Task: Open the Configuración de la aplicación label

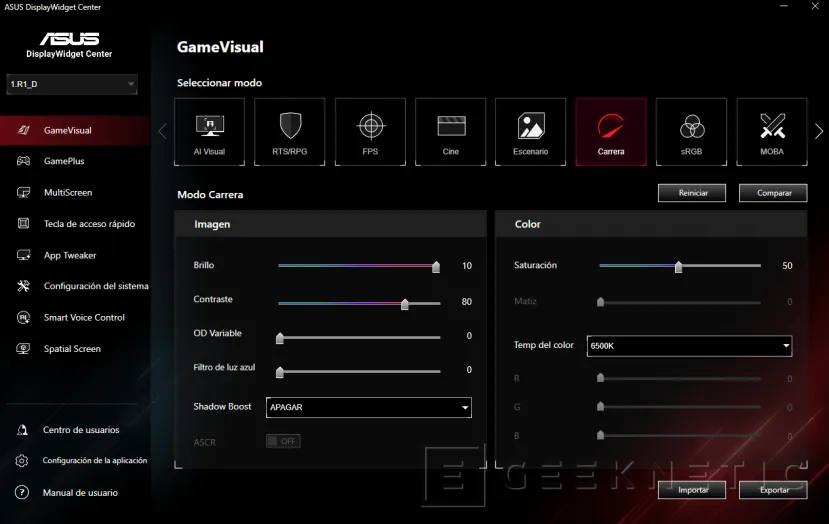Action: pyautogui.click(x=95, y=461)
